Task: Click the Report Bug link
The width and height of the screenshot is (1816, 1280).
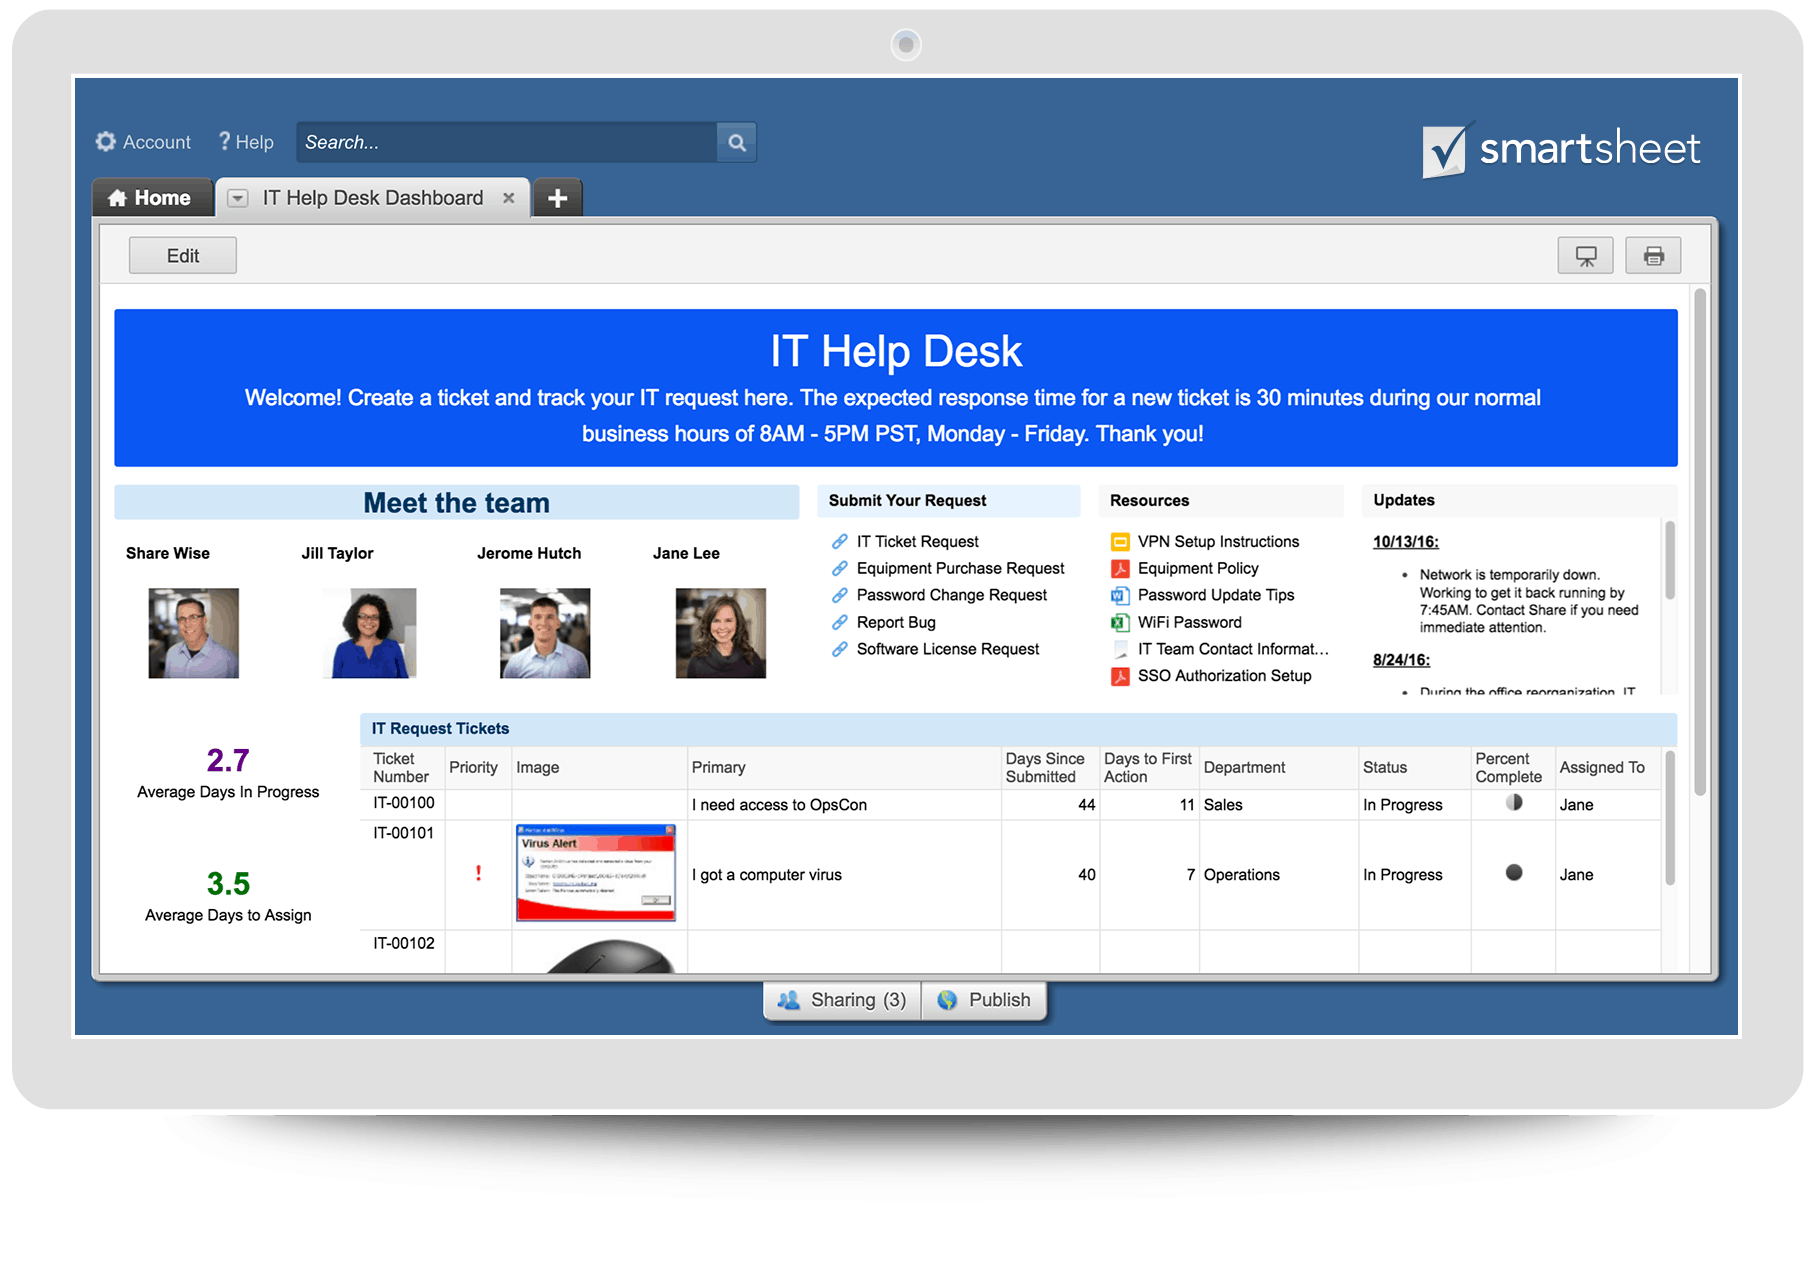Action: point(895,622)
